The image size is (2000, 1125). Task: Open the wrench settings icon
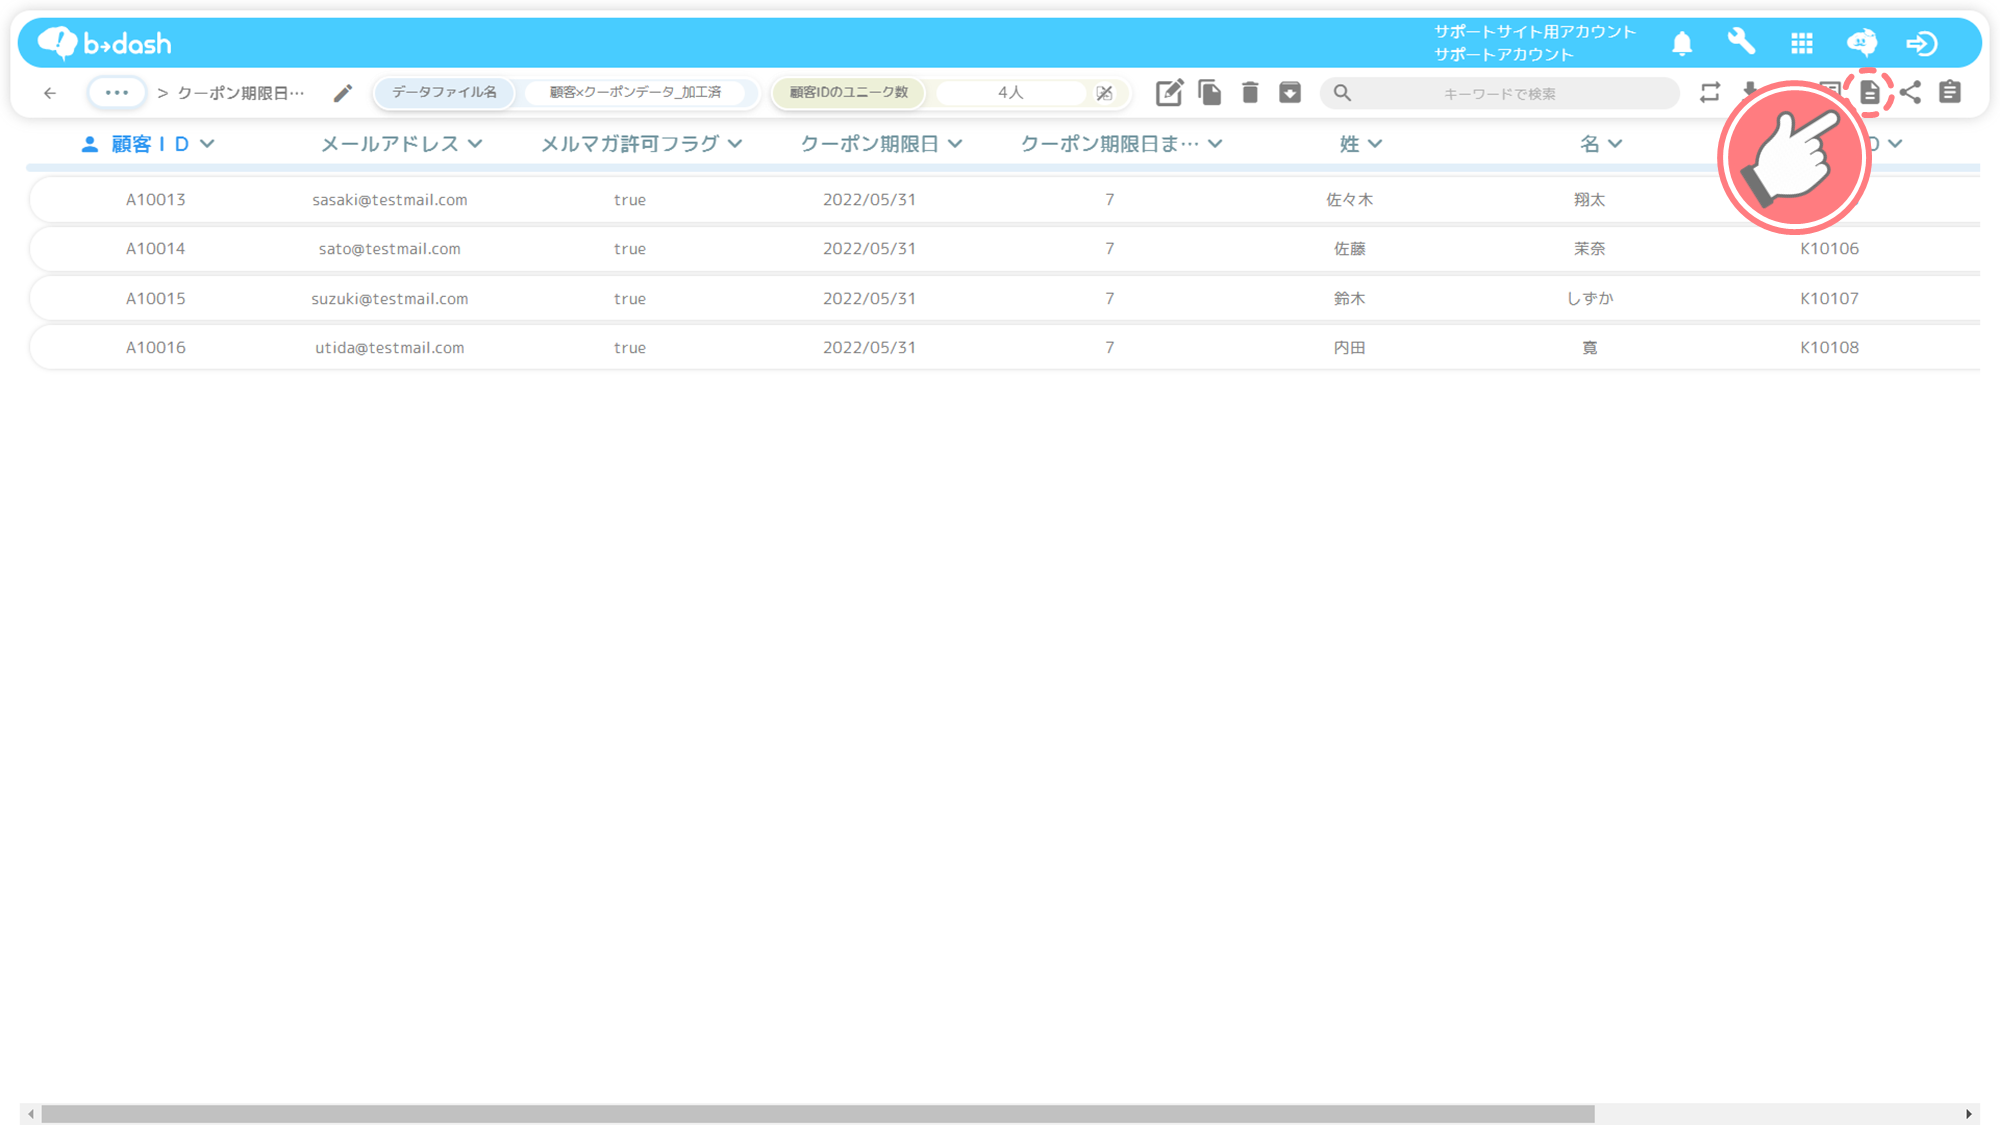[x=1742, y=43]
